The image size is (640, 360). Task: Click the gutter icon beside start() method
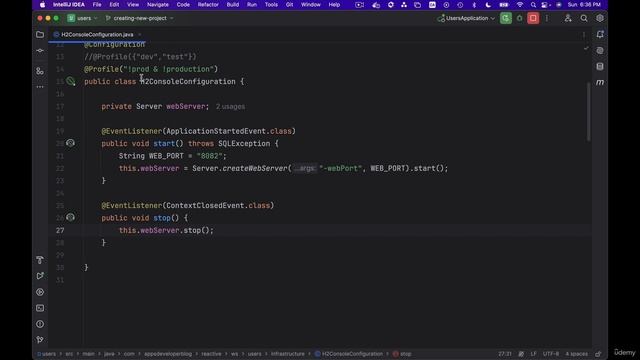point(70,143)
